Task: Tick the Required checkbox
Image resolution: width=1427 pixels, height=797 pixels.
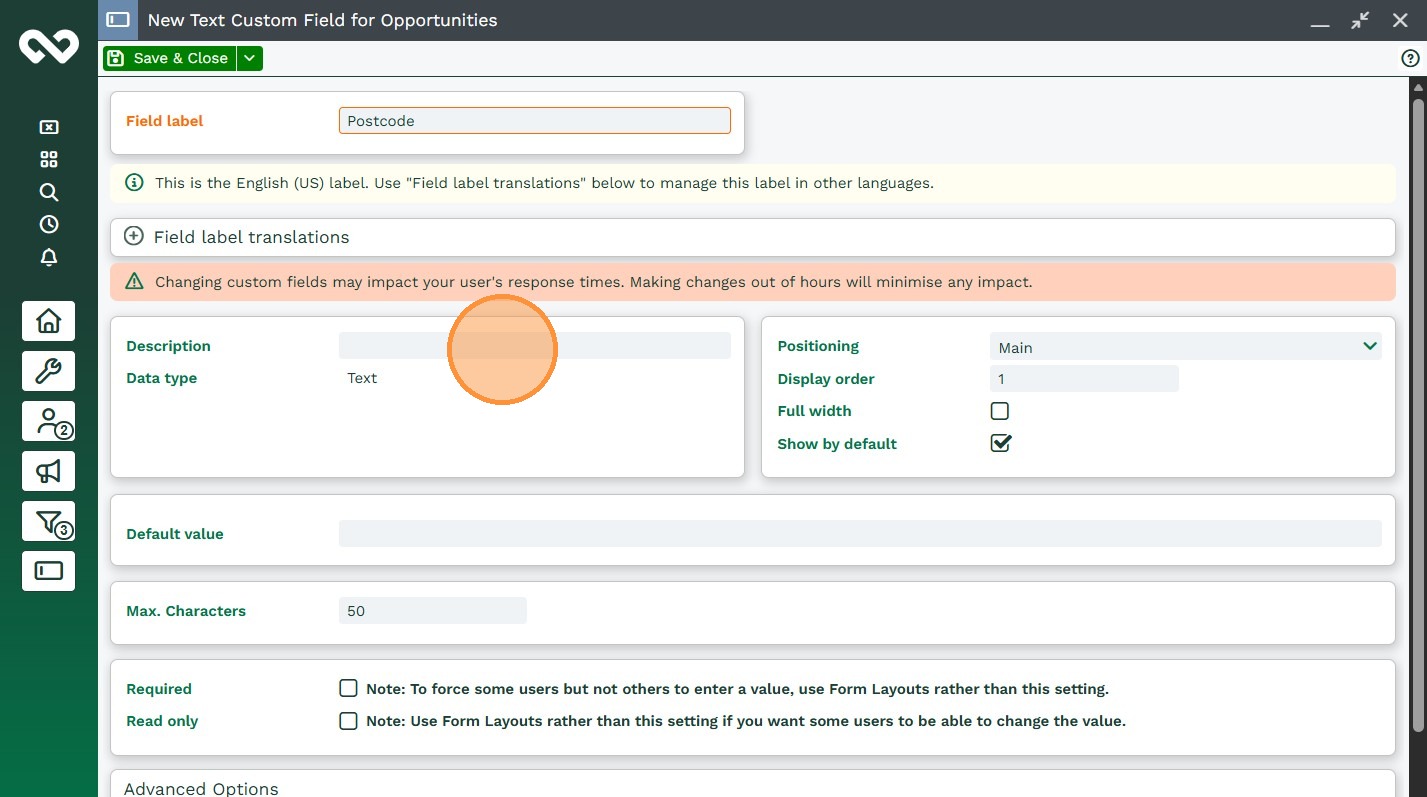Action: [x=348, y=689]
